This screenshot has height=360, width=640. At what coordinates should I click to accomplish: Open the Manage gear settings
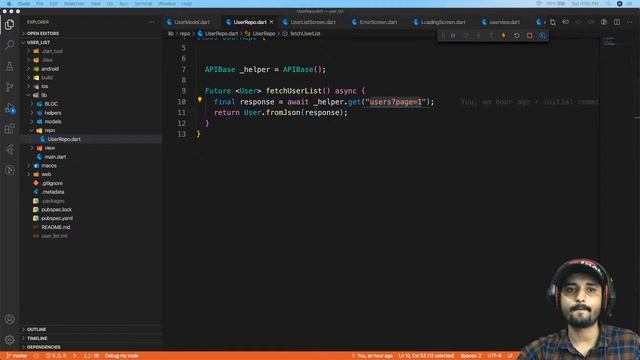coord(9,340)
